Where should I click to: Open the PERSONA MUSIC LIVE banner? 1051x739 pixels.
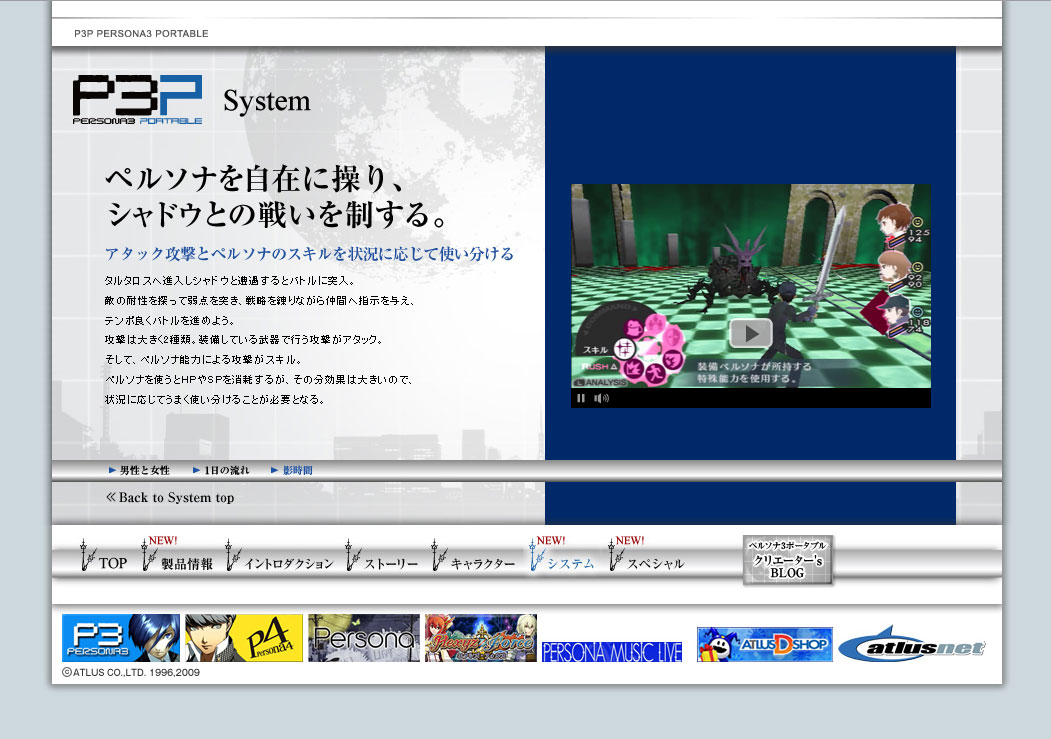click(612, 651)
